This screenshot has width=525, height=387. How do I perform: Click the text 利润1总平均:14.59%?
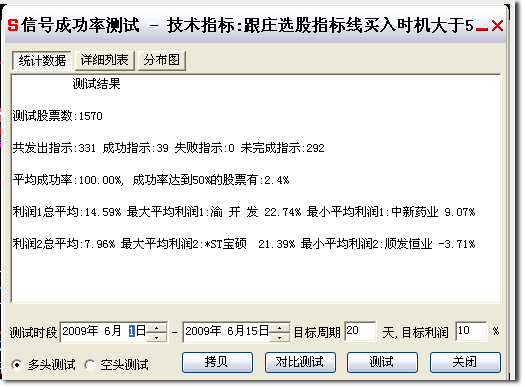coord(67,212)
